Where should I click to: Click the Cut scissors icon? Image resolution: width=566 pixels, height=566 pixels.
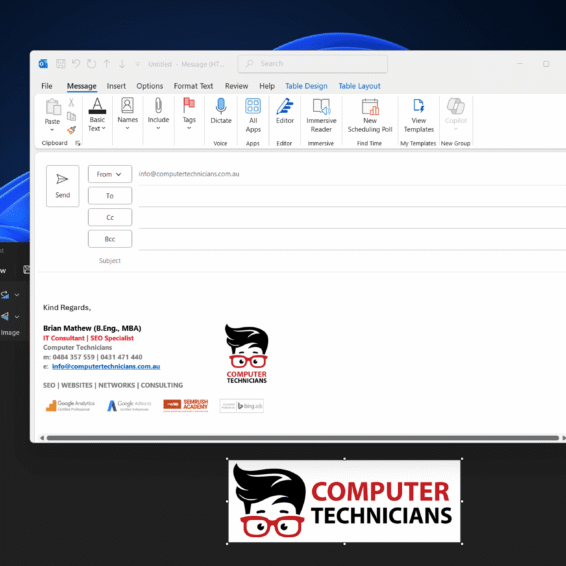pyautogui.click(x=71, y=103)
